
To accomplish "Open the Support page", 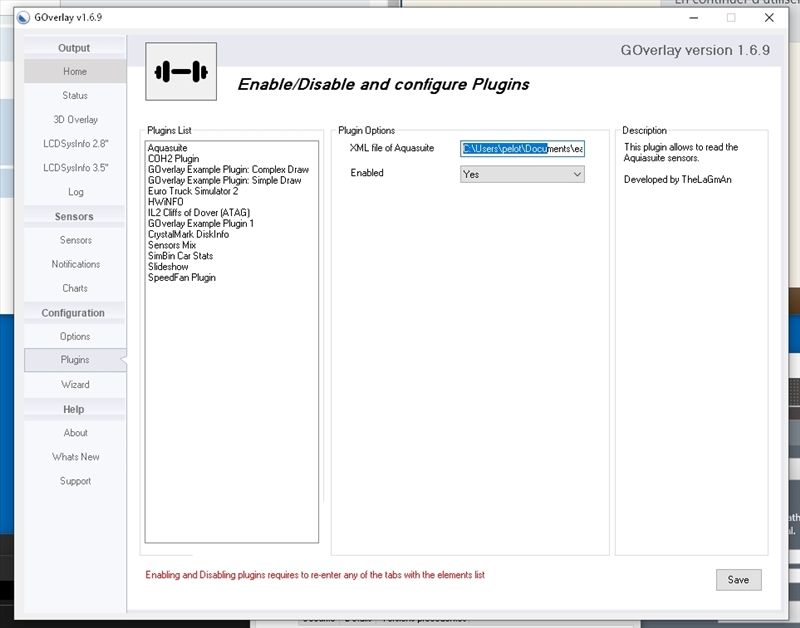I will pyautogui.click(x=74, y=481).
